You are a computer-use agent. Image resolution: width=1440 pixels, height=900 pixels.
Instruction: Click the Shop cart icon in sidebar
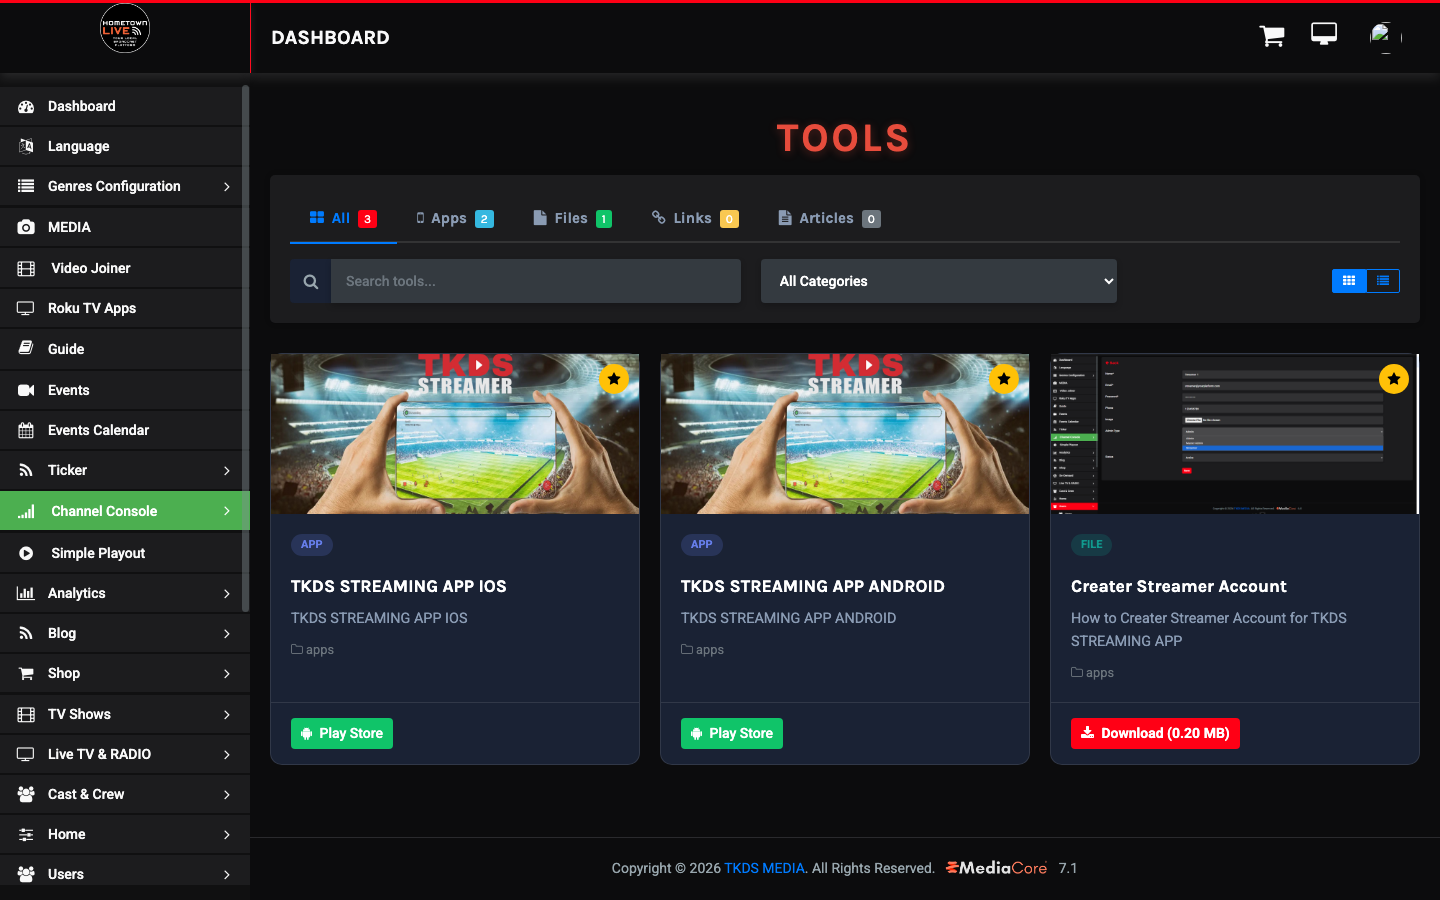pyautogui.click(x=26, y=673)
